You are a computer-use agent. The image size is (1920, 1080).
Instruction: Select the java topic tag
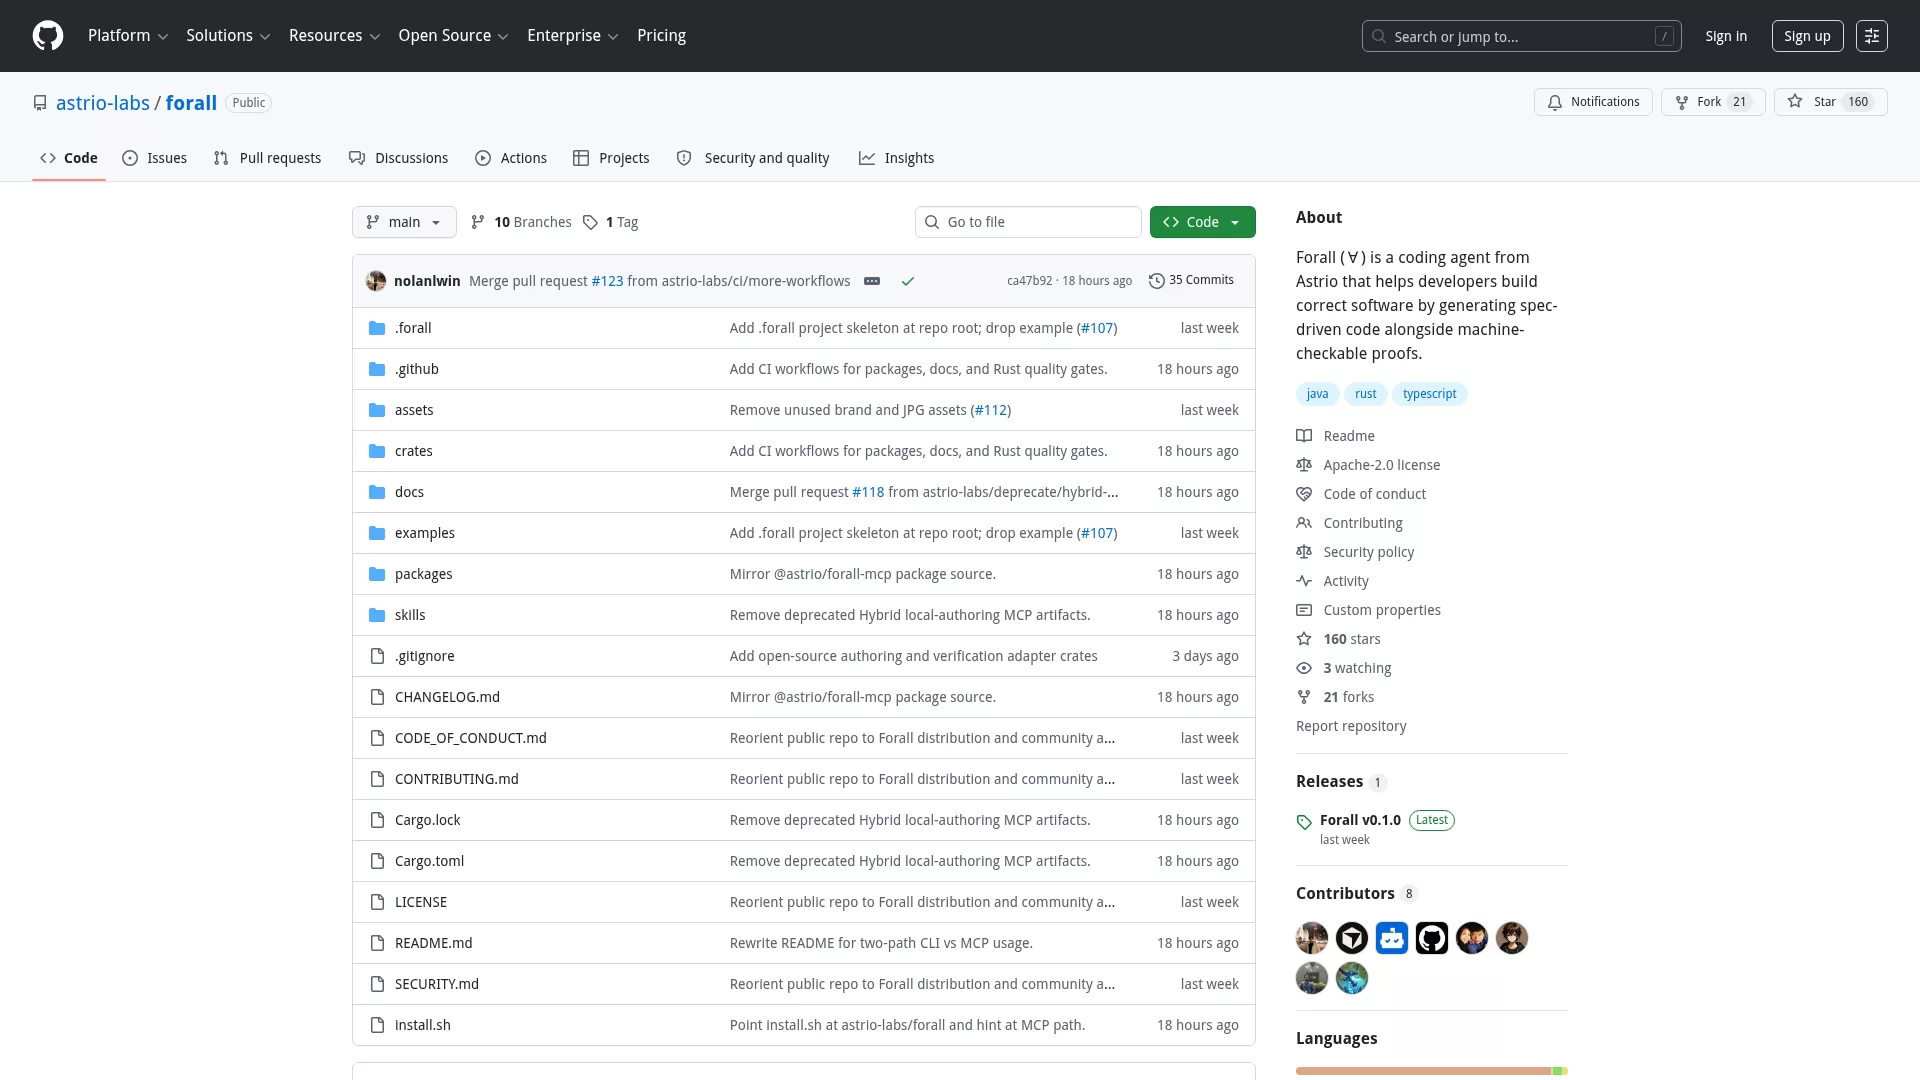[1318, 394]
